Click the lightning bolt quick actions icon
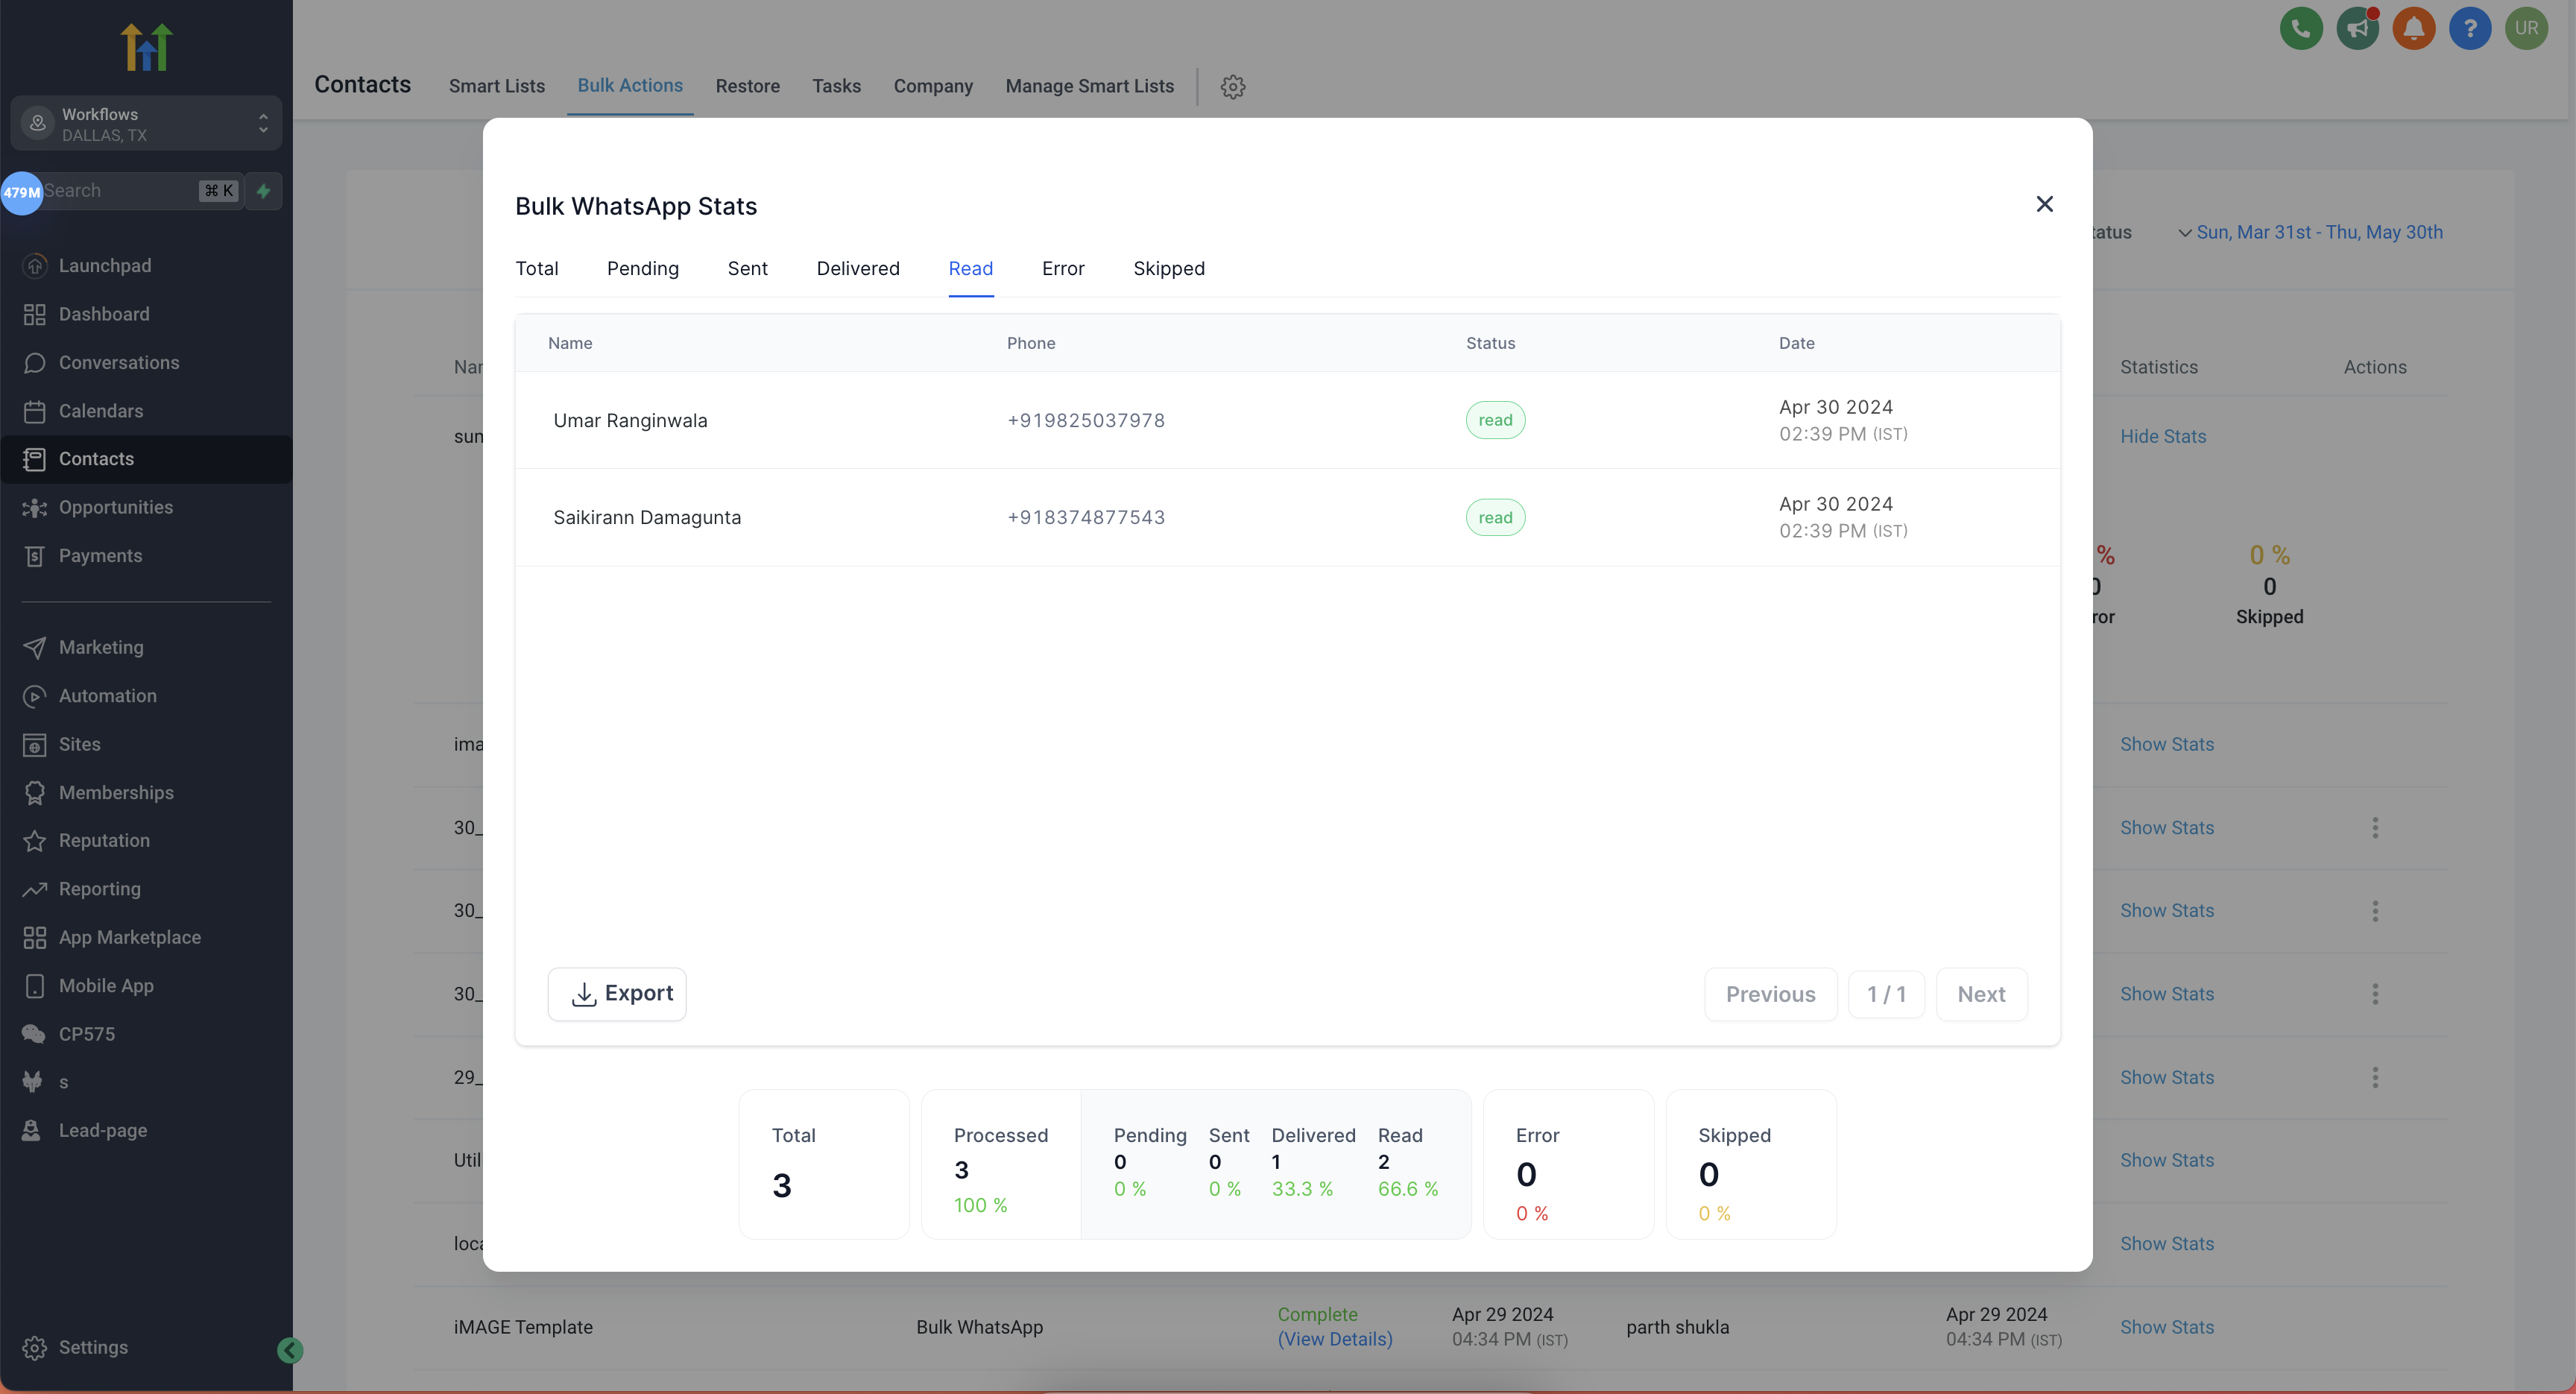 264,191
